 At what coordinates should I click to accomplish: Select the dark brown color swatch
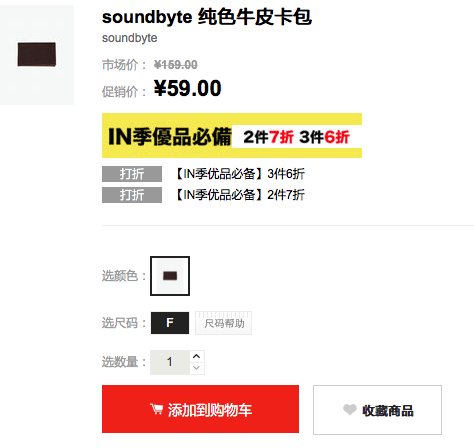click(170, 276)
